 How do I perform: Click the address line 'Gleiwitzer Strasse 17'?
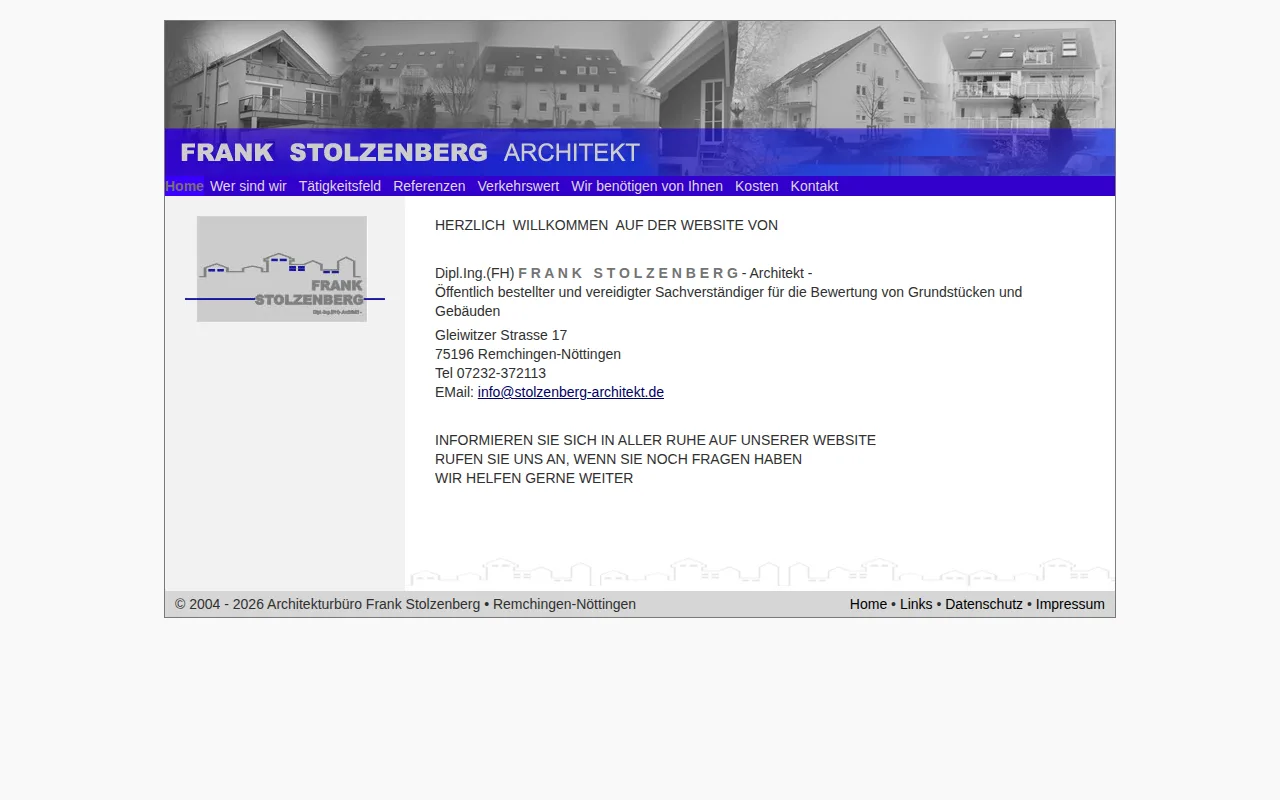(501, 335)
